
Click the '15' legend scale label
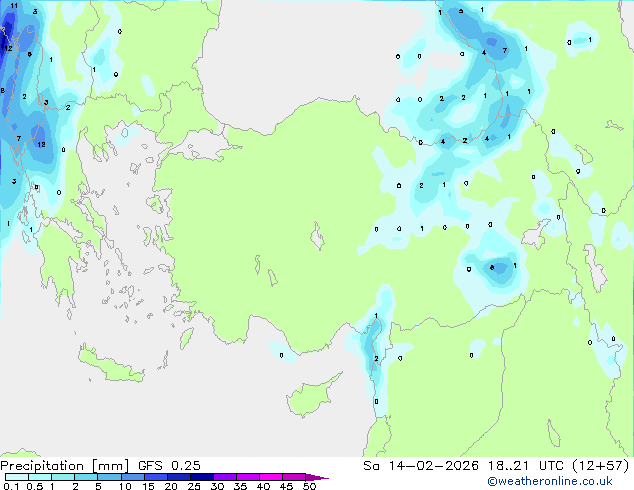(148, 486)
